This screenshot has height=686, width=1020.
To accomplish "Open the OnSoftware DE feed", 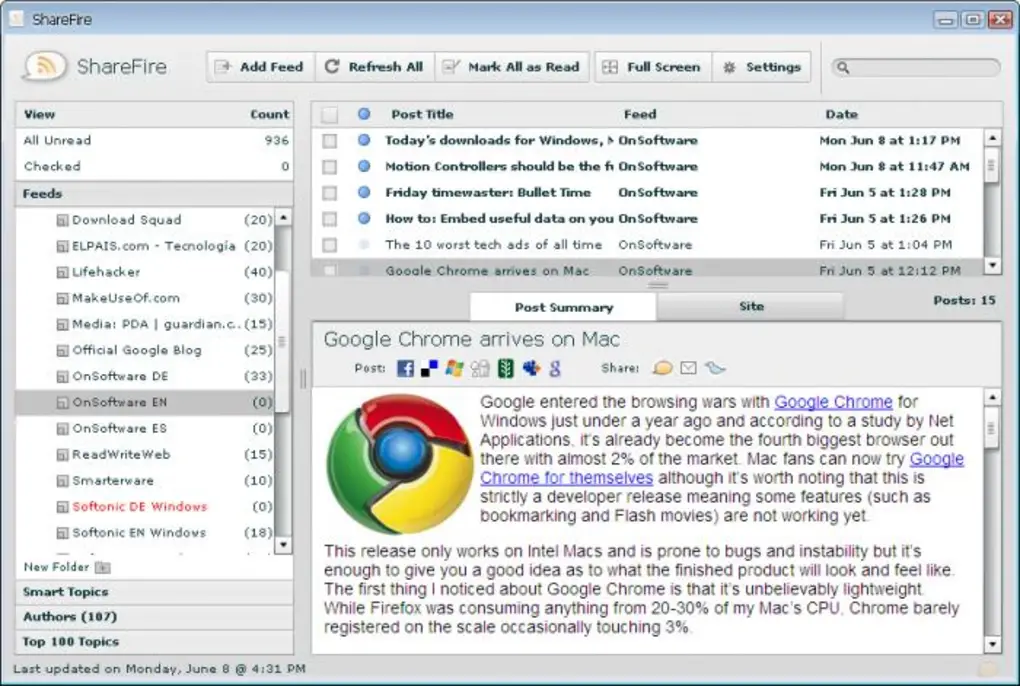I will [145, 376].
